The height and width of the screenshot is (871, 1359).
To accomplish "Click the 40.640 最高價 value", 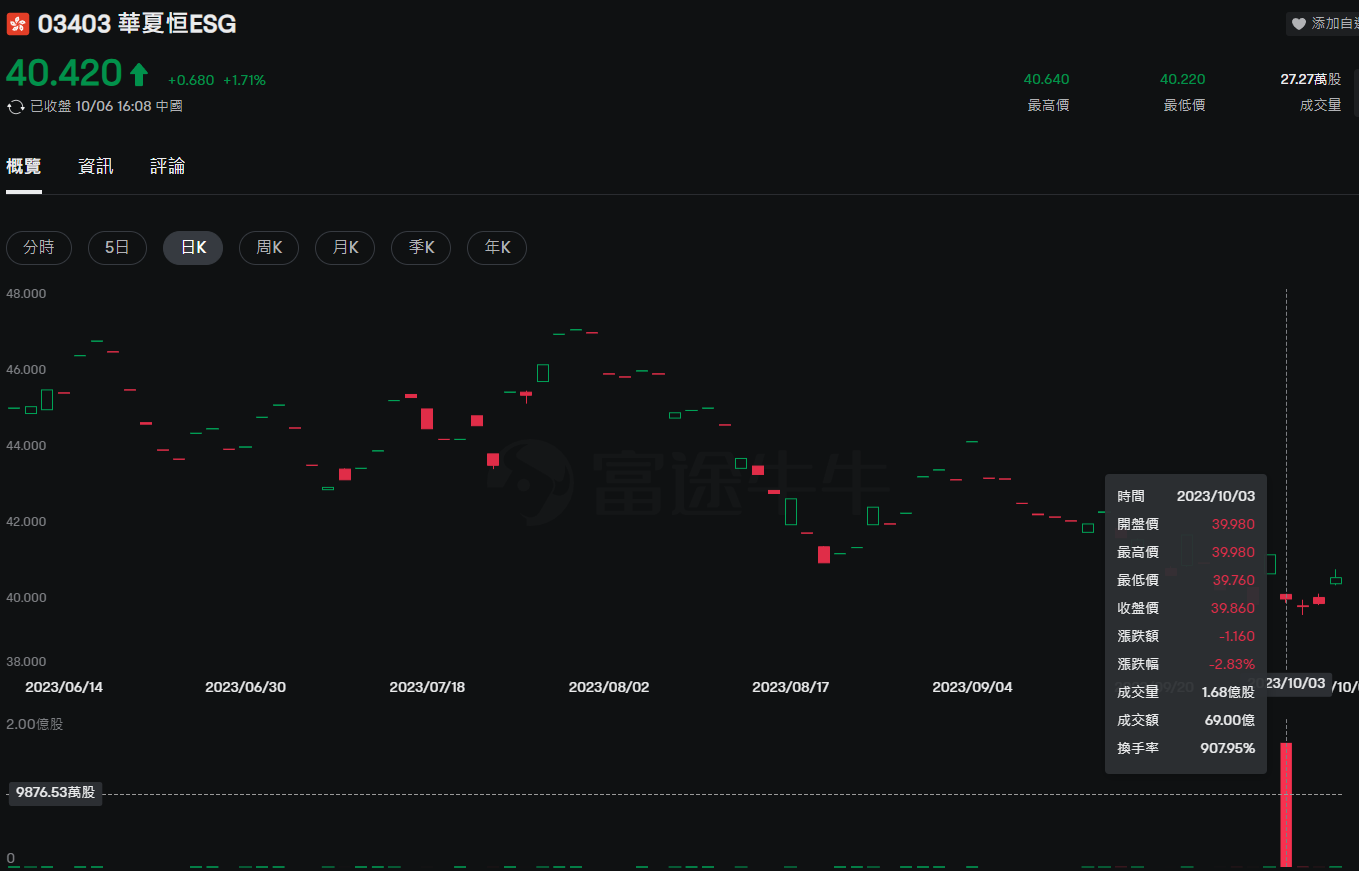I will click(1046, 80).
